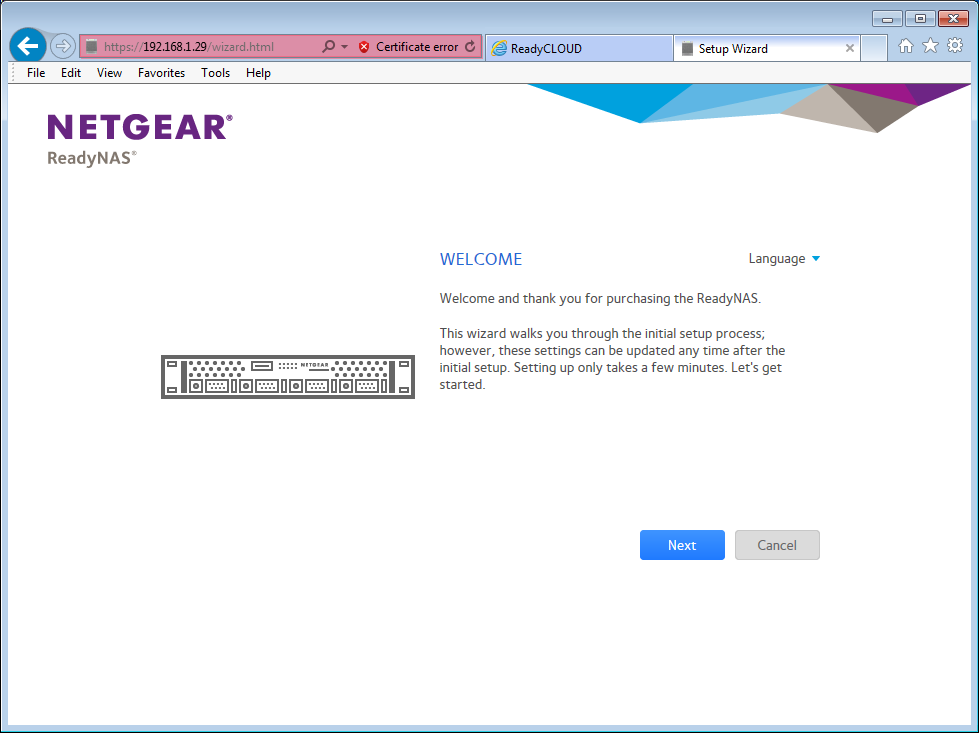This screenshot has height=733, width=979.
Task: Cancel the setup wizard
Action: [x=777, y=544]
